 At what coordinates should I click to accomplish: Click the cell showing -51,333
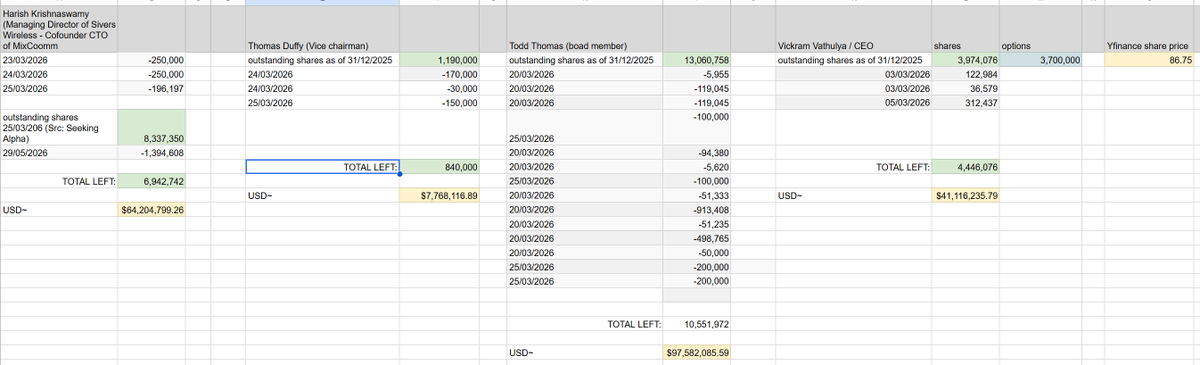tap(698, 195)
